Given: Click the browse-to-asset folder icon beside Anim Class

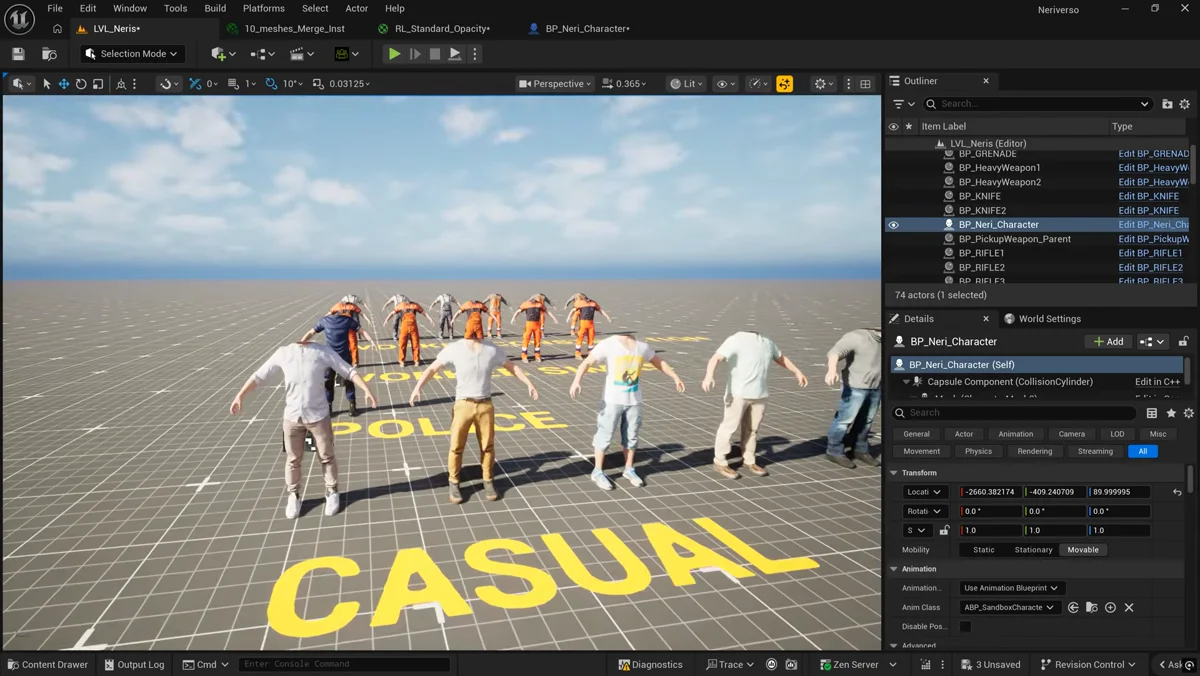Looking at the screenshot, I should pos(1092,607).
